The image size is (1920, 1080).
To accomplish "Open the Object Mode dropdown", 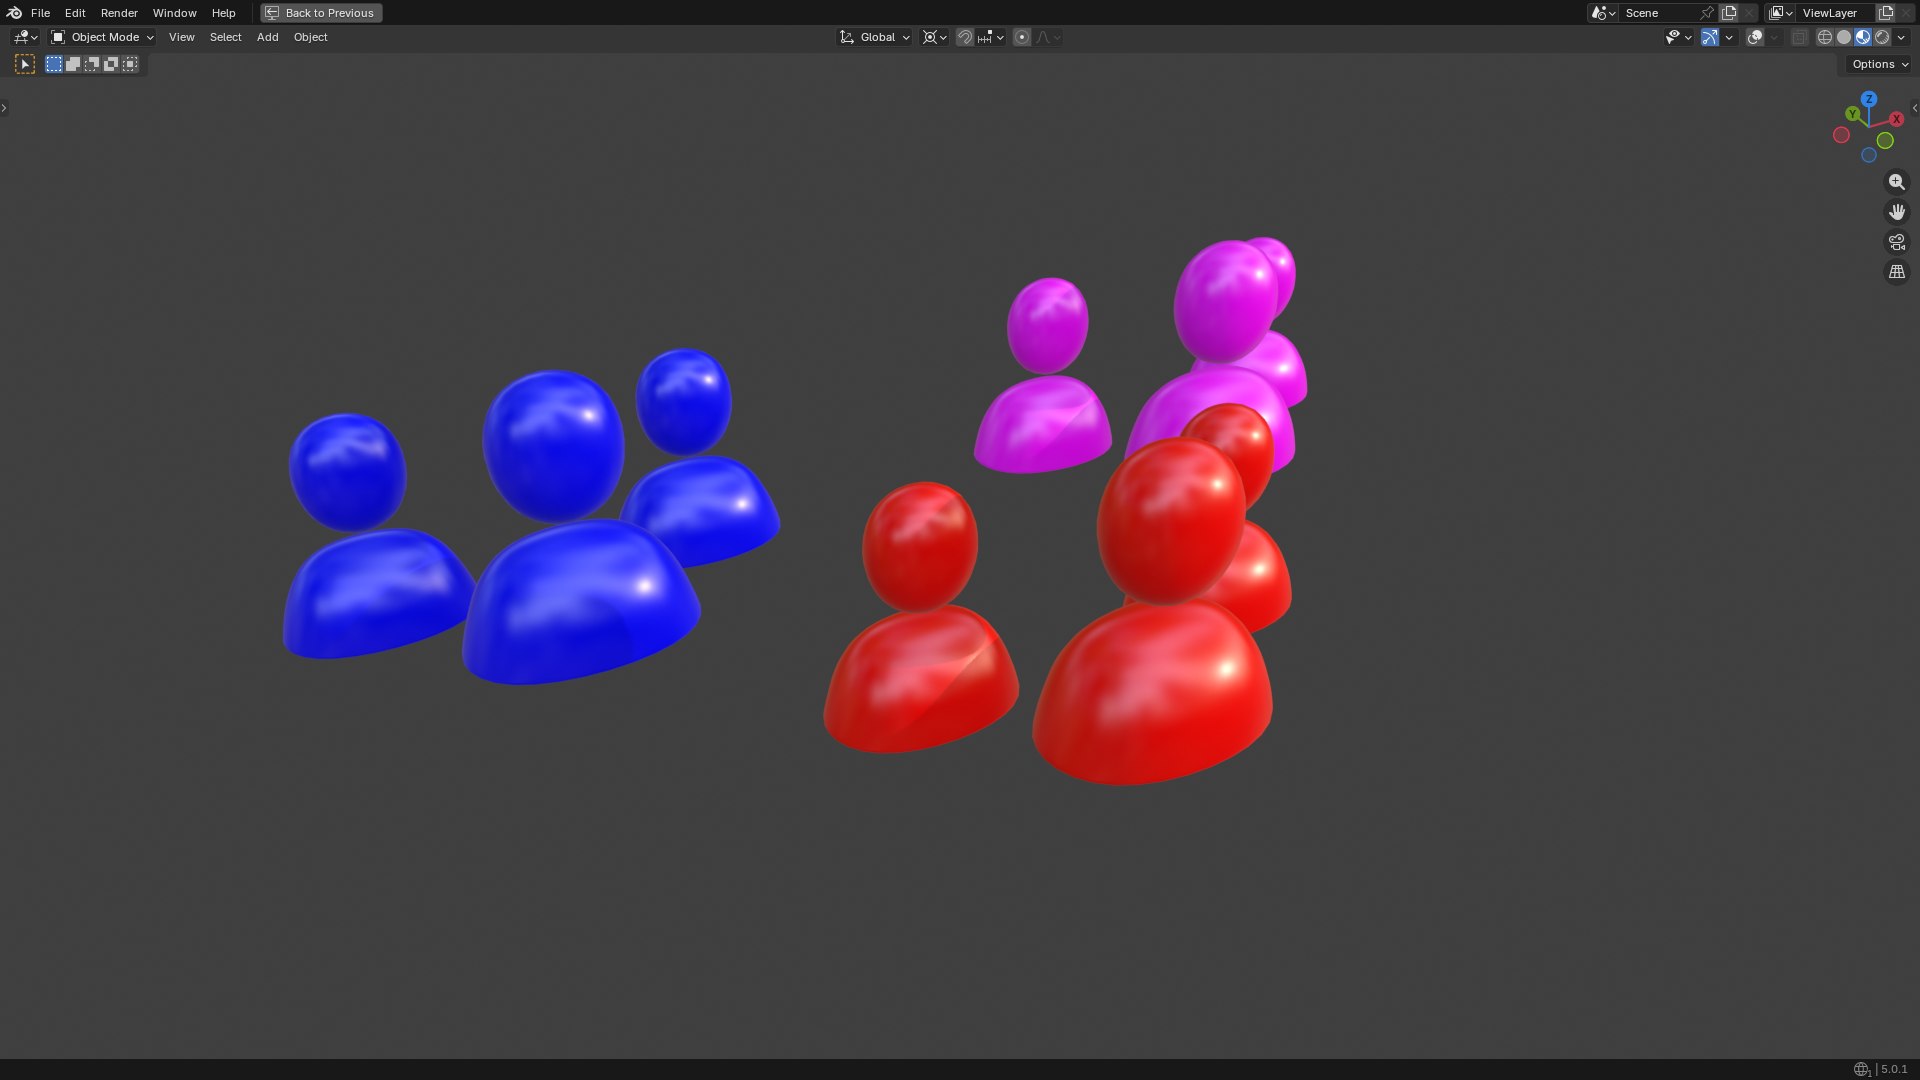I will (102, 37).
